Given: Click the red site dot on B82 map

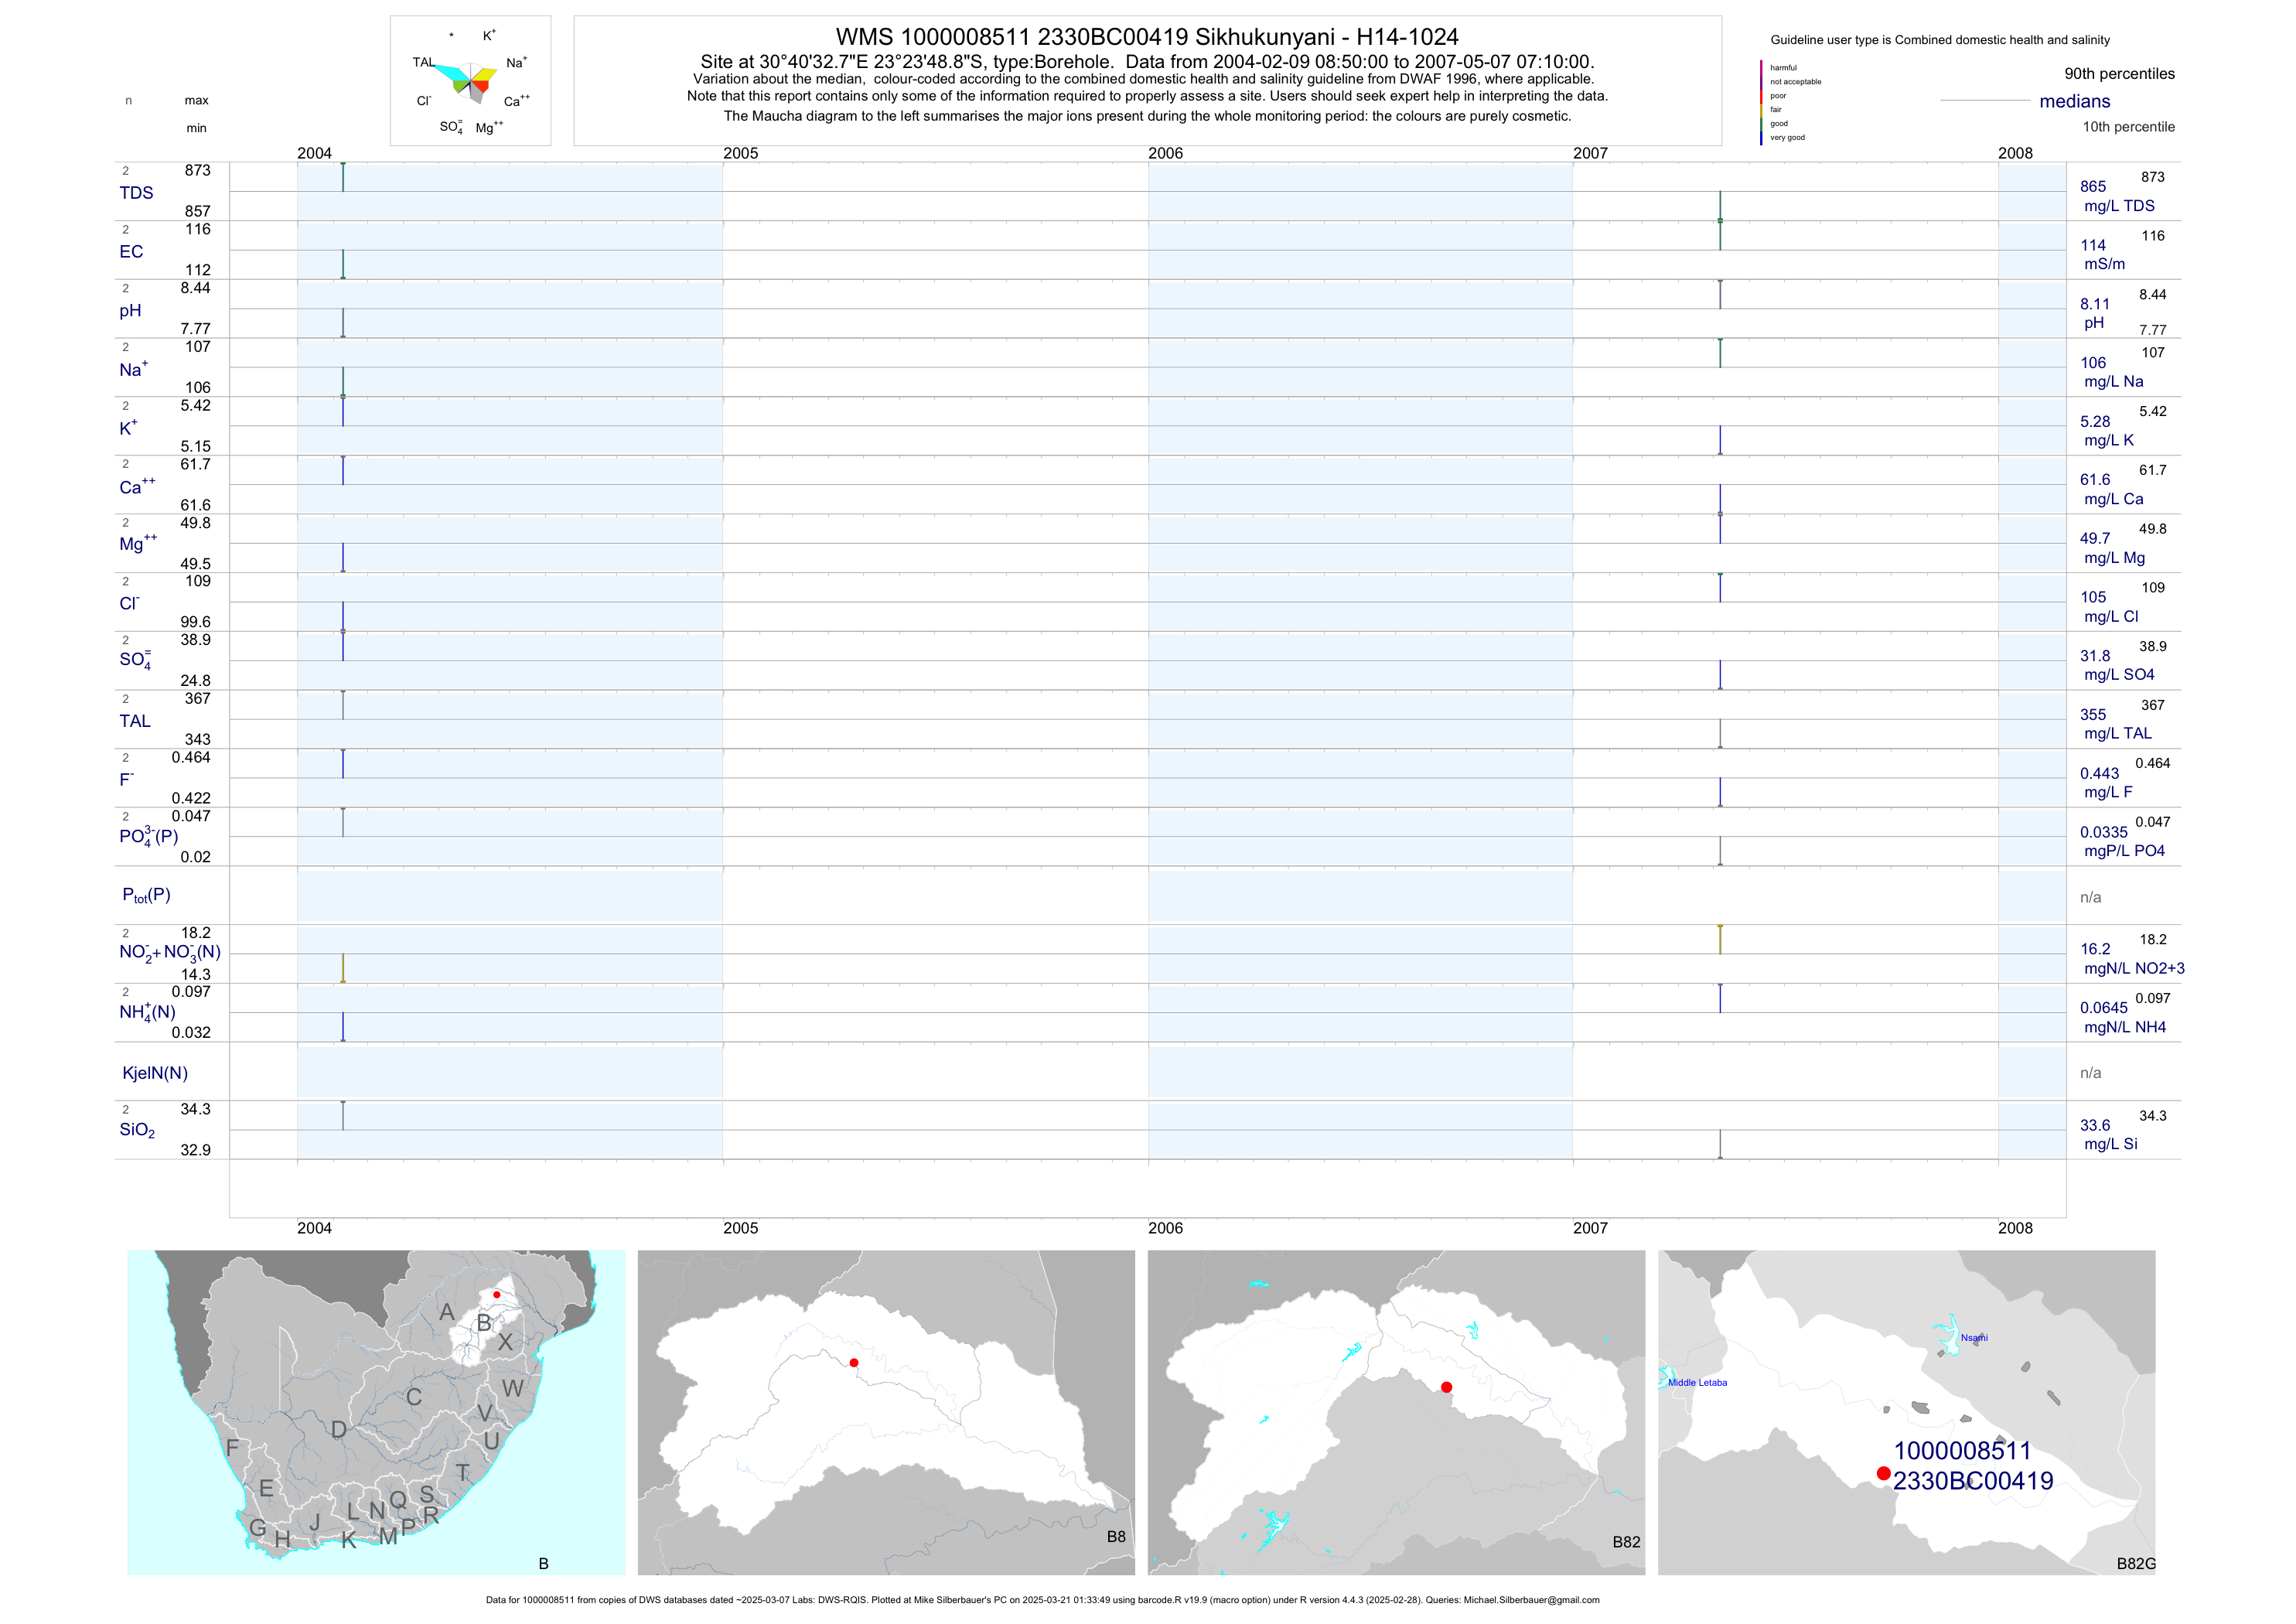Looking at the screenshot, I should [1446, 1387].
